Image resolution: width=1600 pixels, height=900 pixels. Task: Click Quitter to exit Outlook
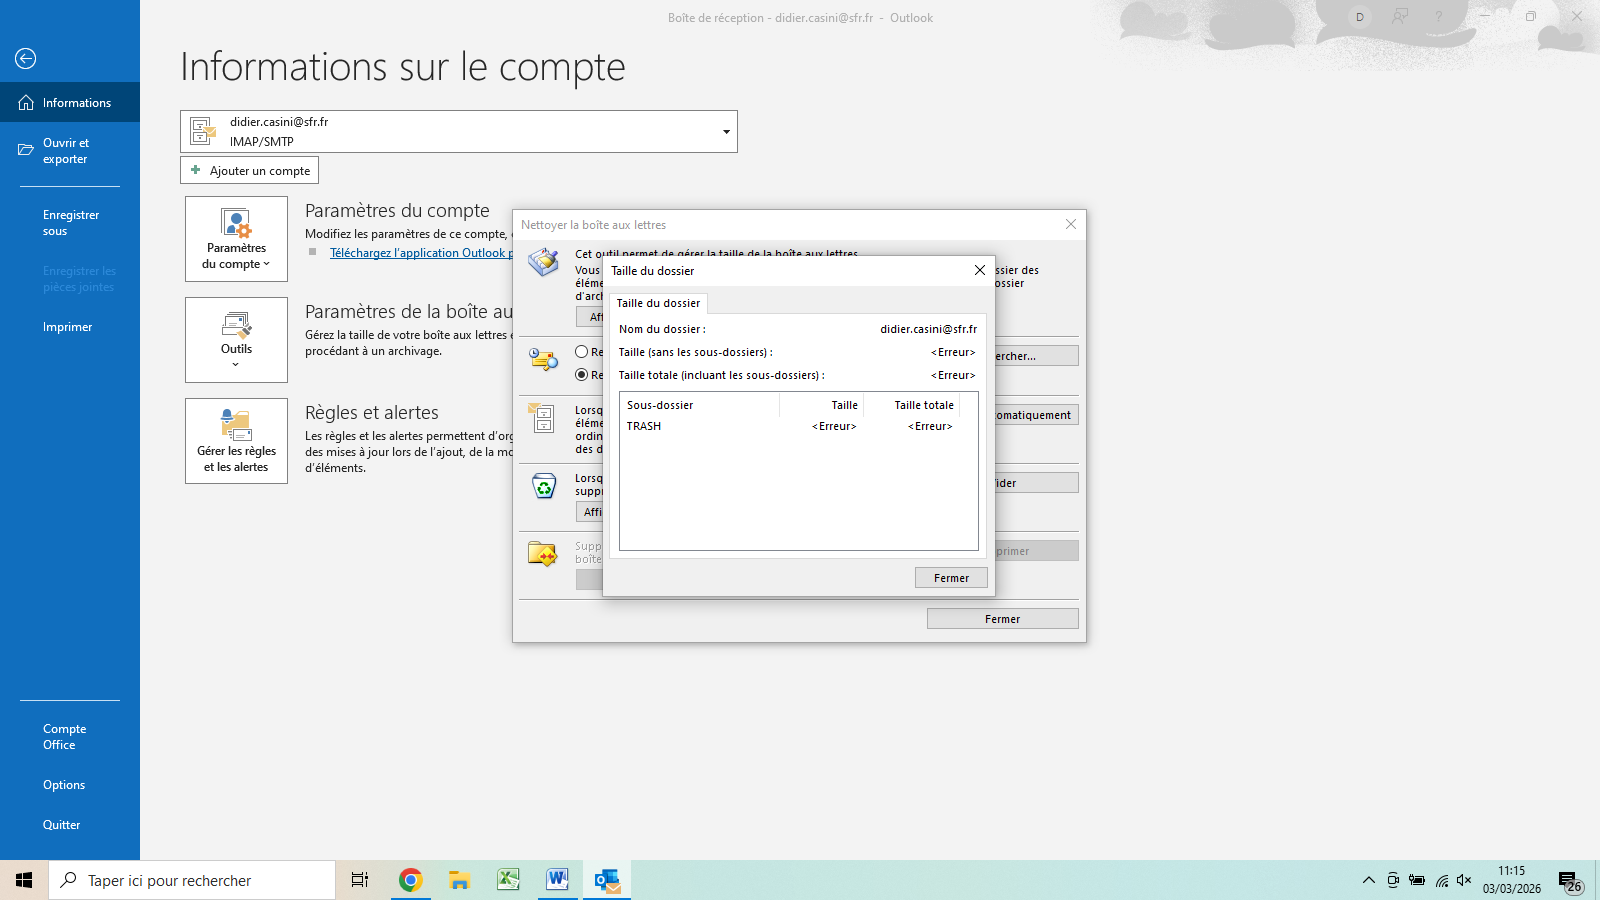pyautogui.click(x=70, y=825)
